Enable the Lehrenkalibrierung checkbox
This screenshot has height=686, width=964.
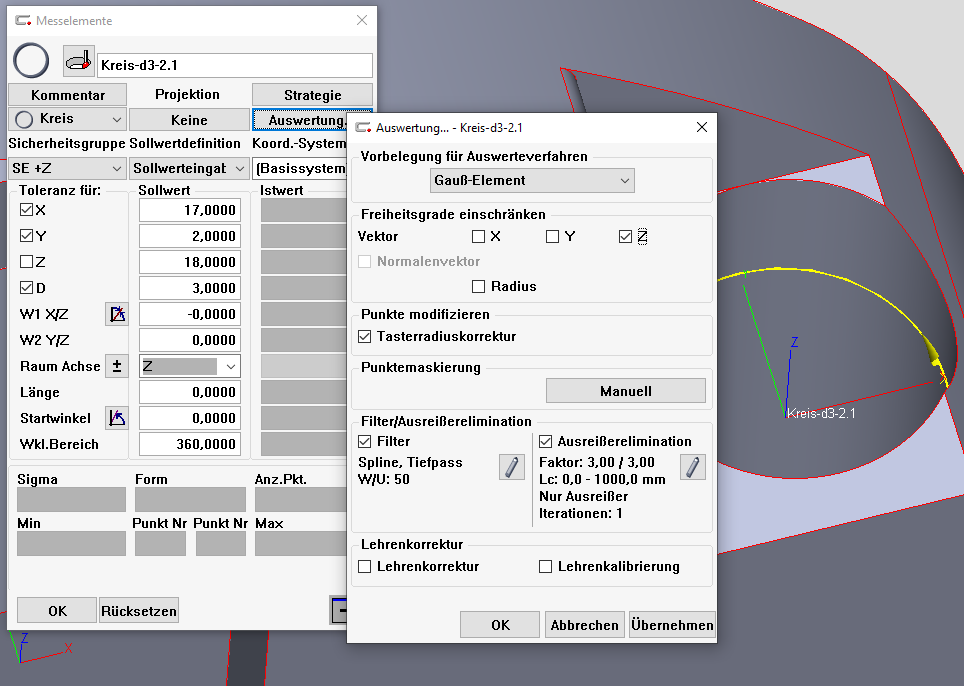pyautogui.click(x=546, y=567)
